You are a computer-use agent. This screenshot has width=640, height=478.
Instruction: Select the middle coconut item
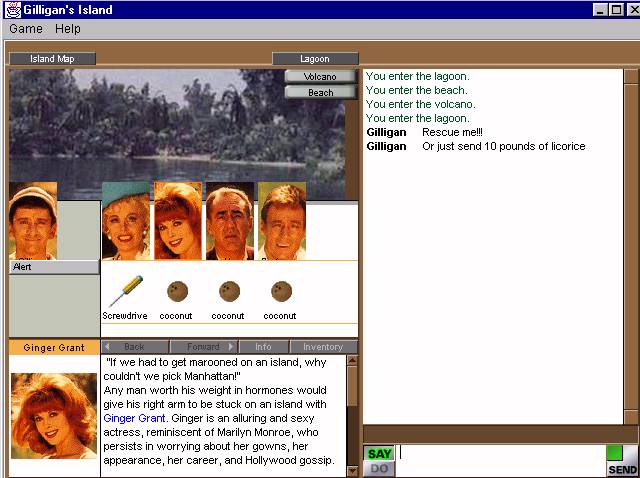pos(229,292)
